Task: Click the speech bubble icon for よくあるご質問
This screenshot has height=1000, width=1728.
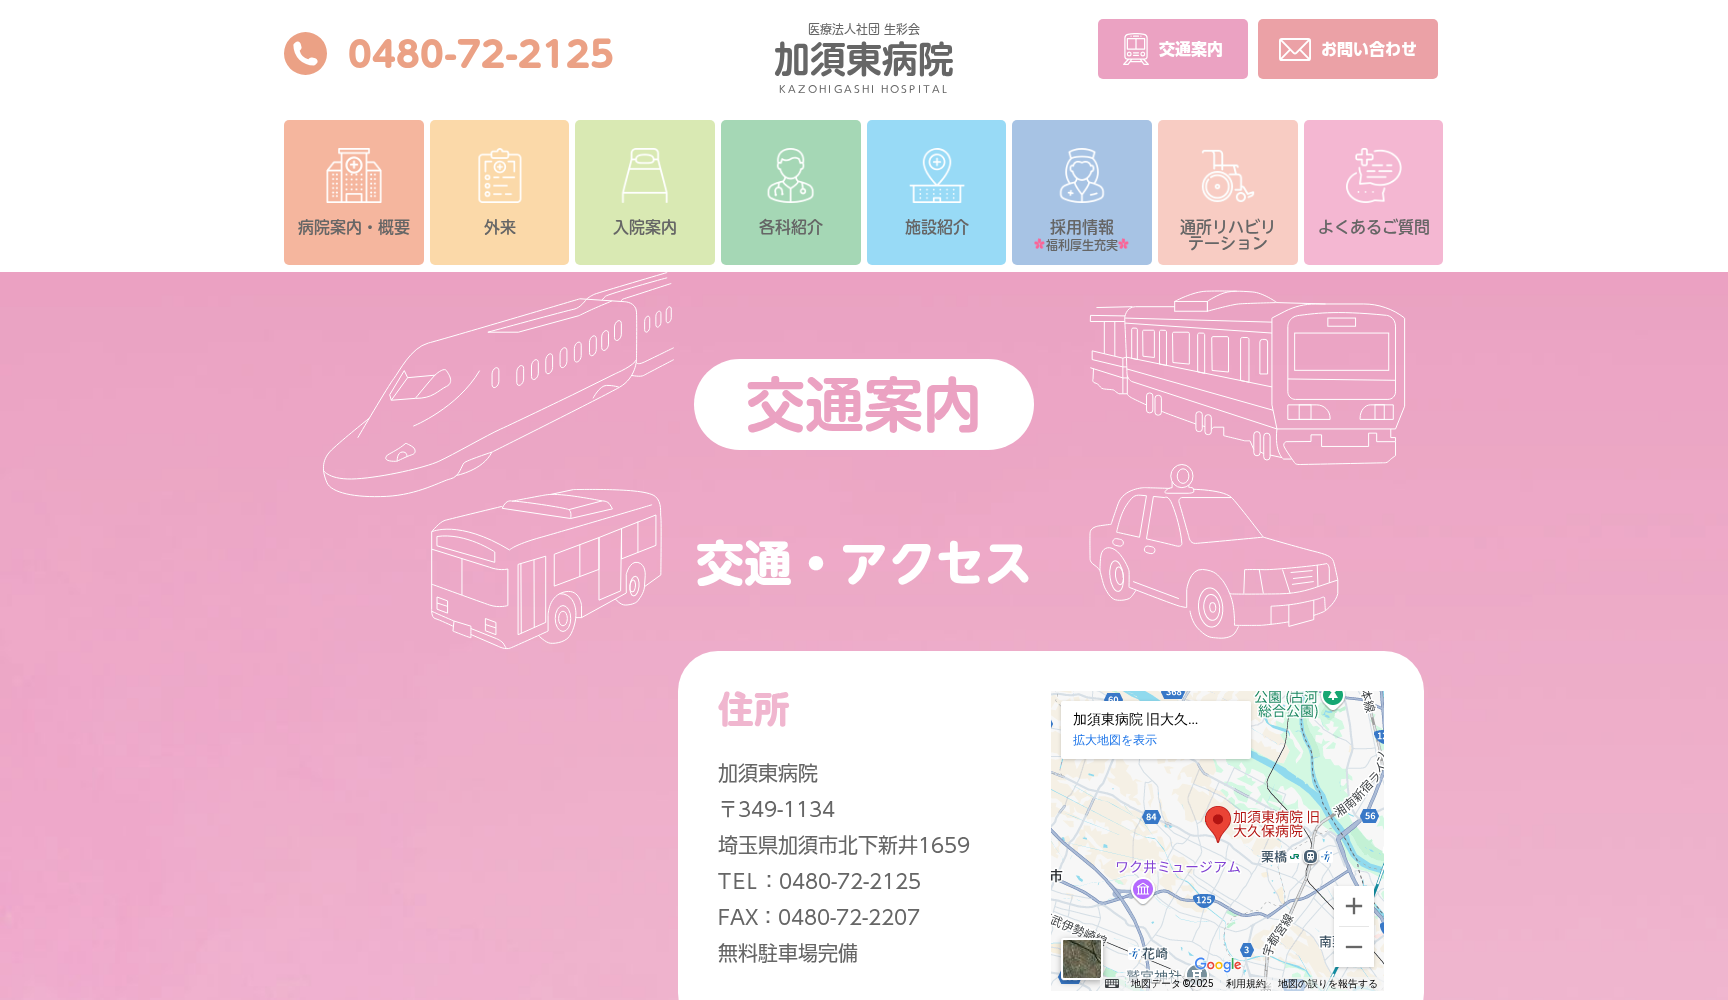Action: point(1373,176)
